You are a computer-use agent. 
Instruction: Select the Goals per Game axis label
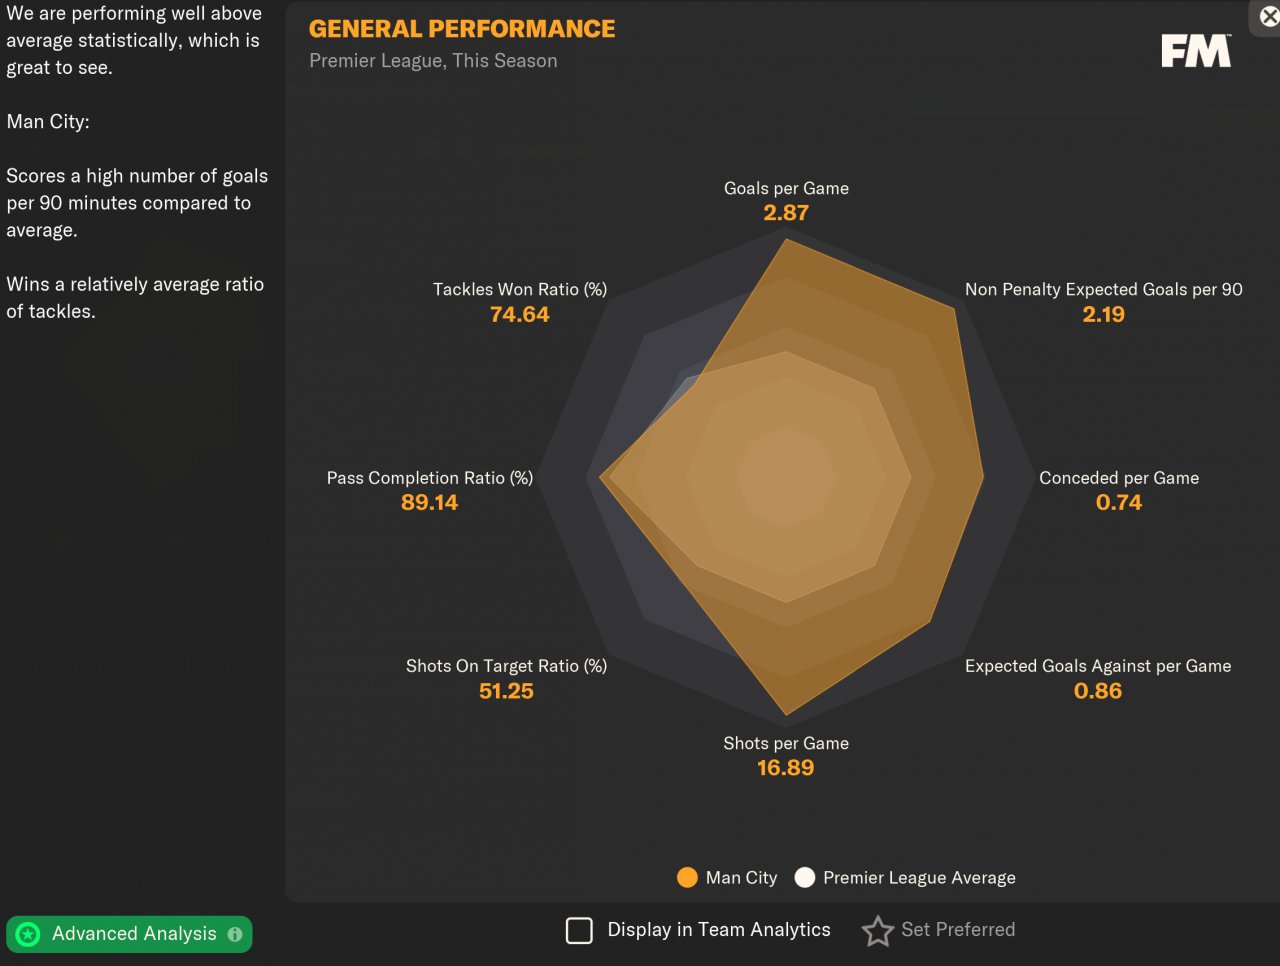(786, 188)
